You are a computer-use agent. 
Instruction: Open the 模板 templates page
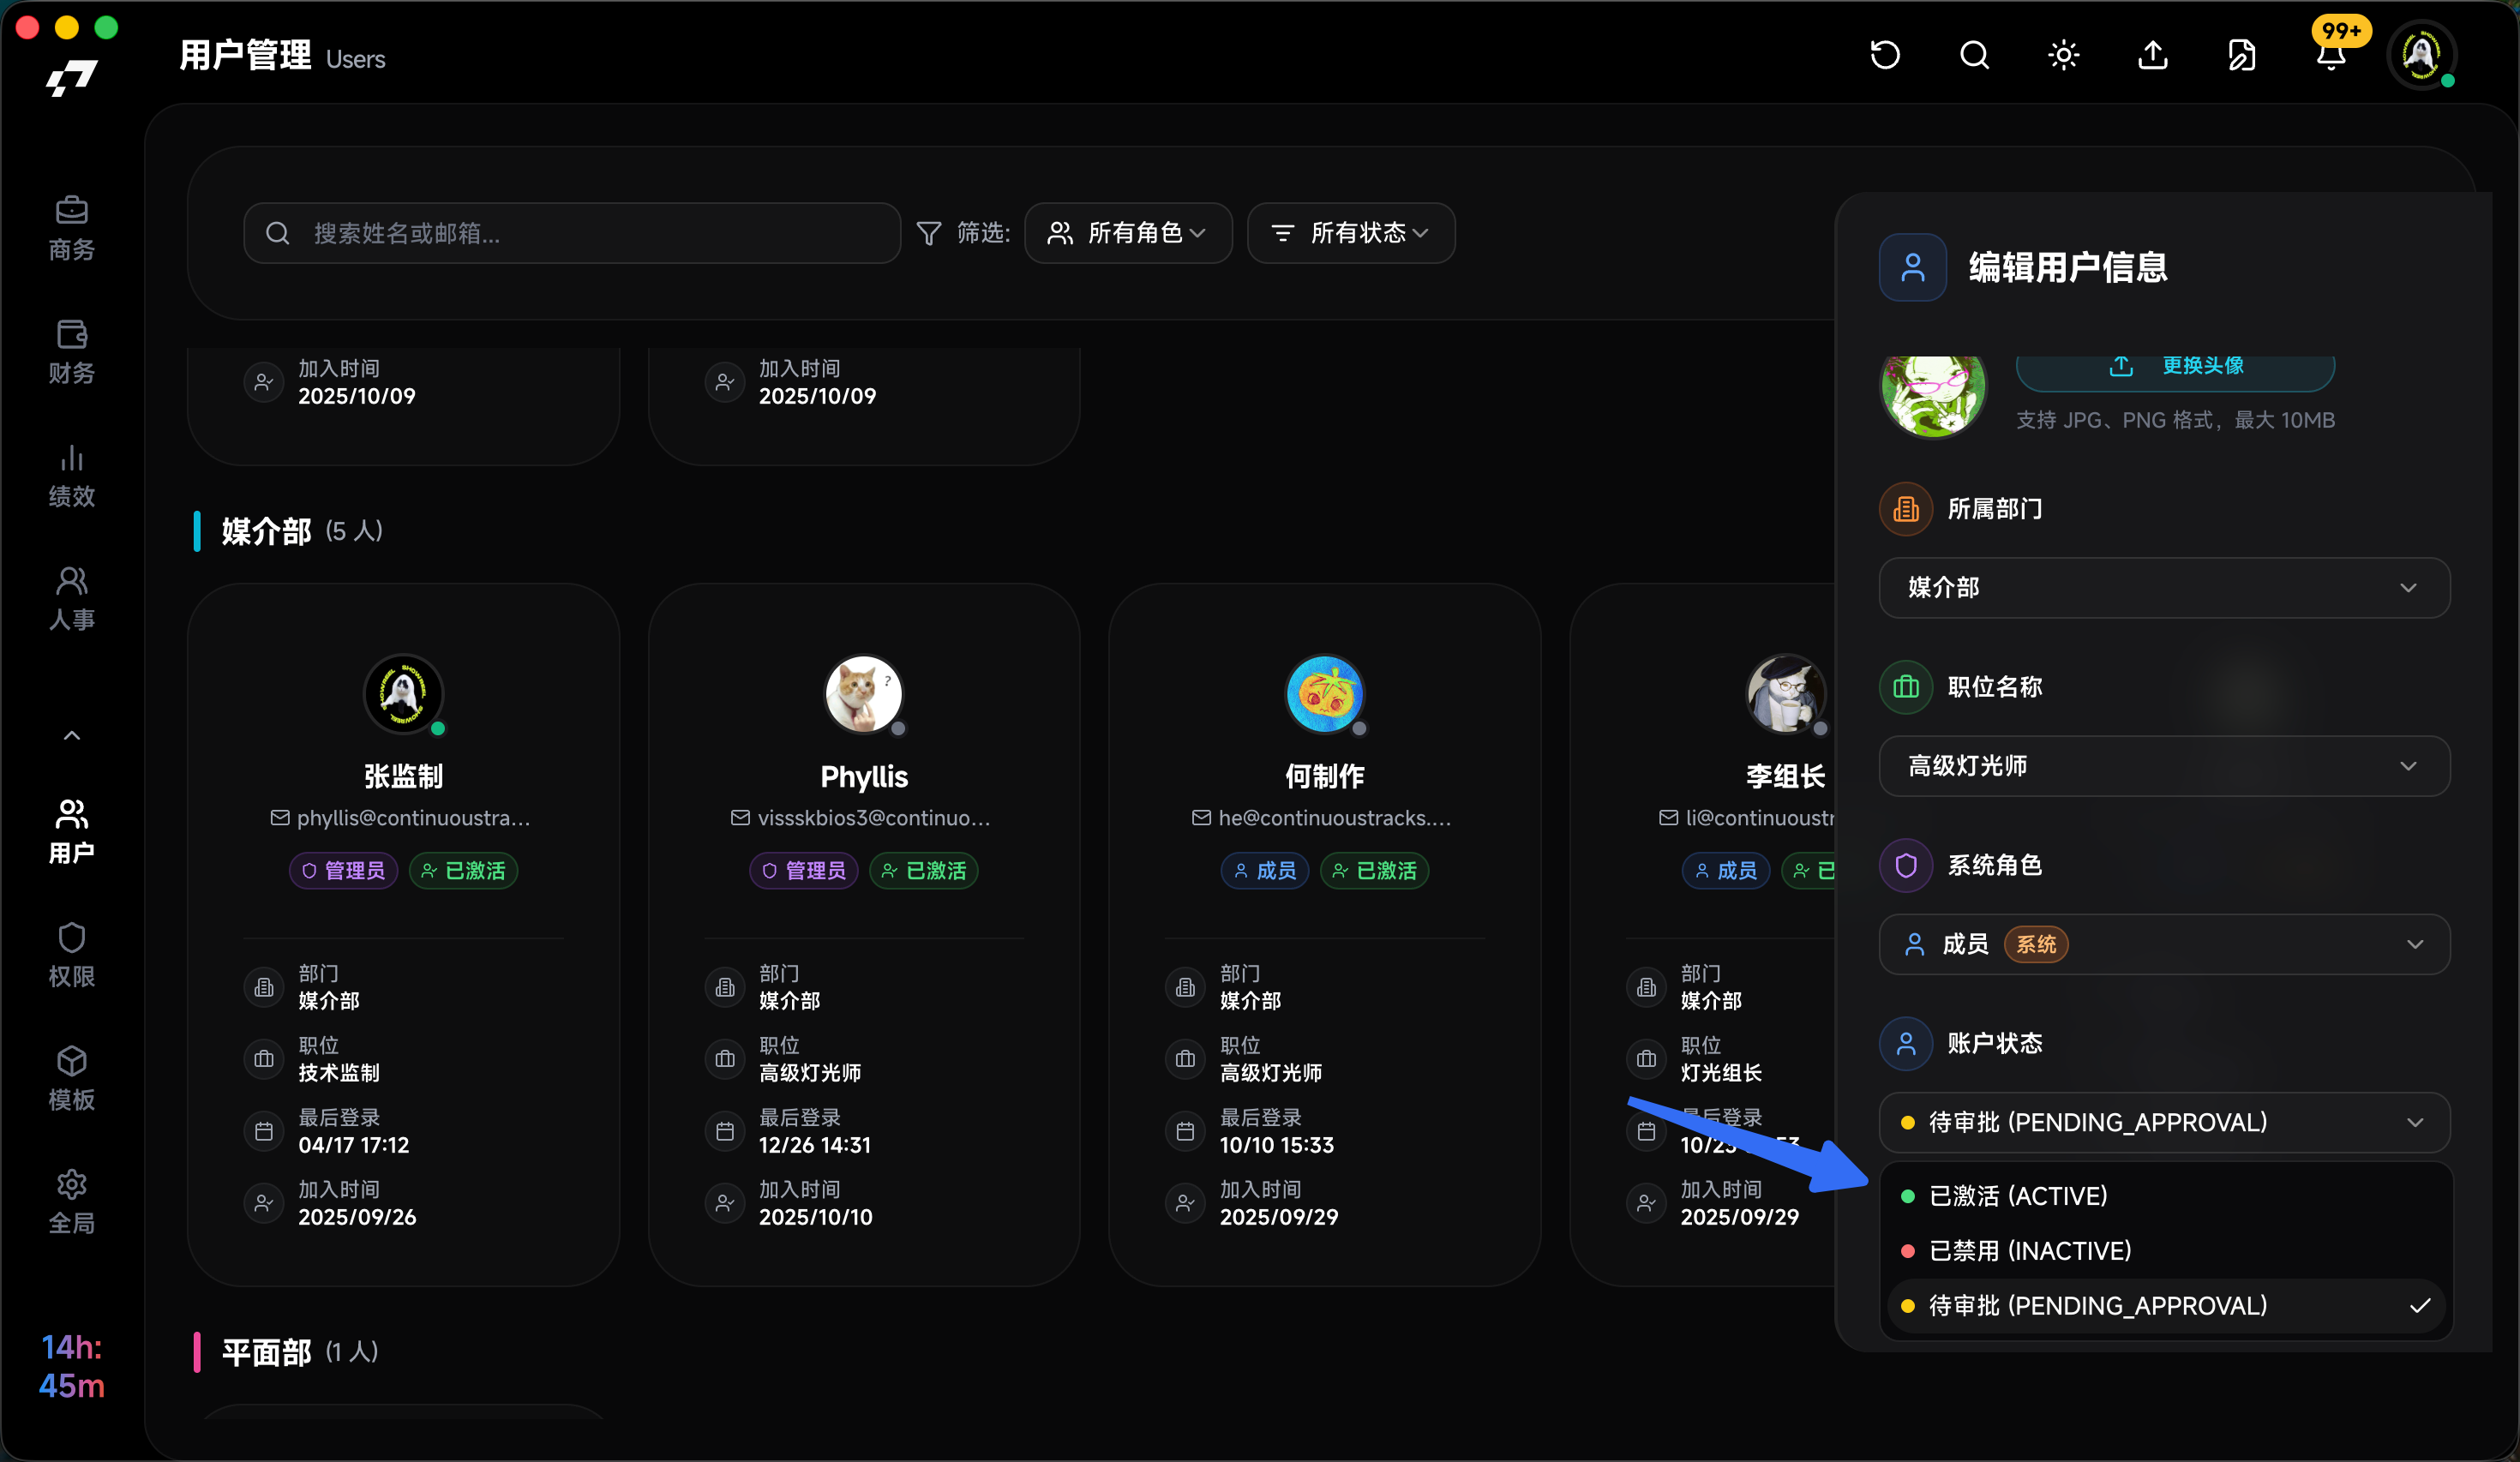(x=71, y=1078)
